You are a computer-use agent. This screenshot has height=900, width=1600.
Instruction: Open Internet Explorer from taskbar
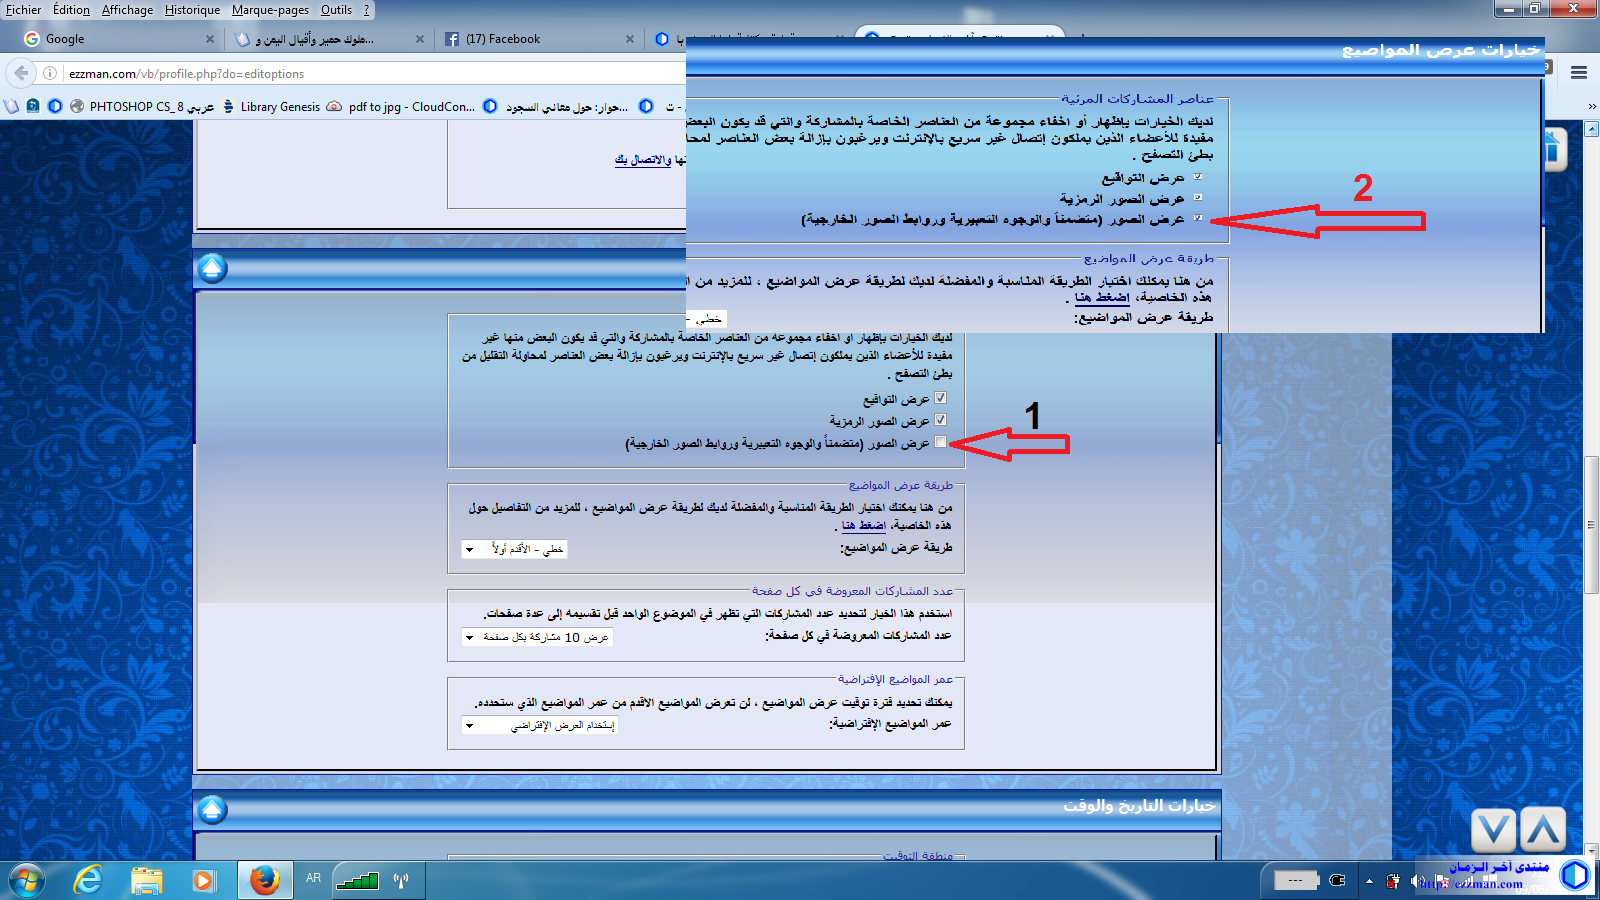[x=88, y=880]
